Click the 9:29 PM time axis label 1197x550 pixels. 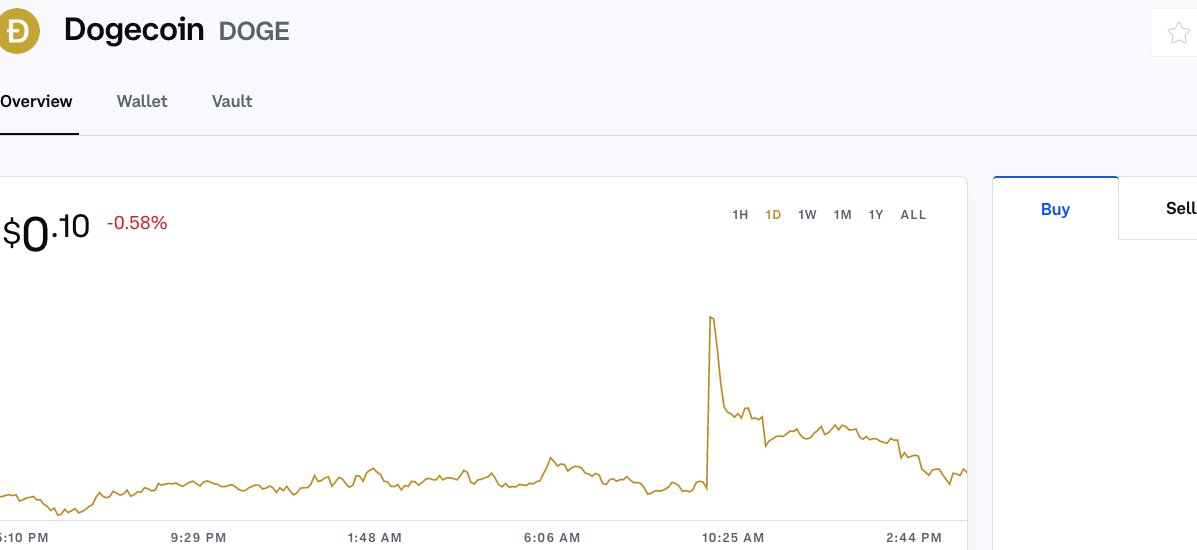198,538
